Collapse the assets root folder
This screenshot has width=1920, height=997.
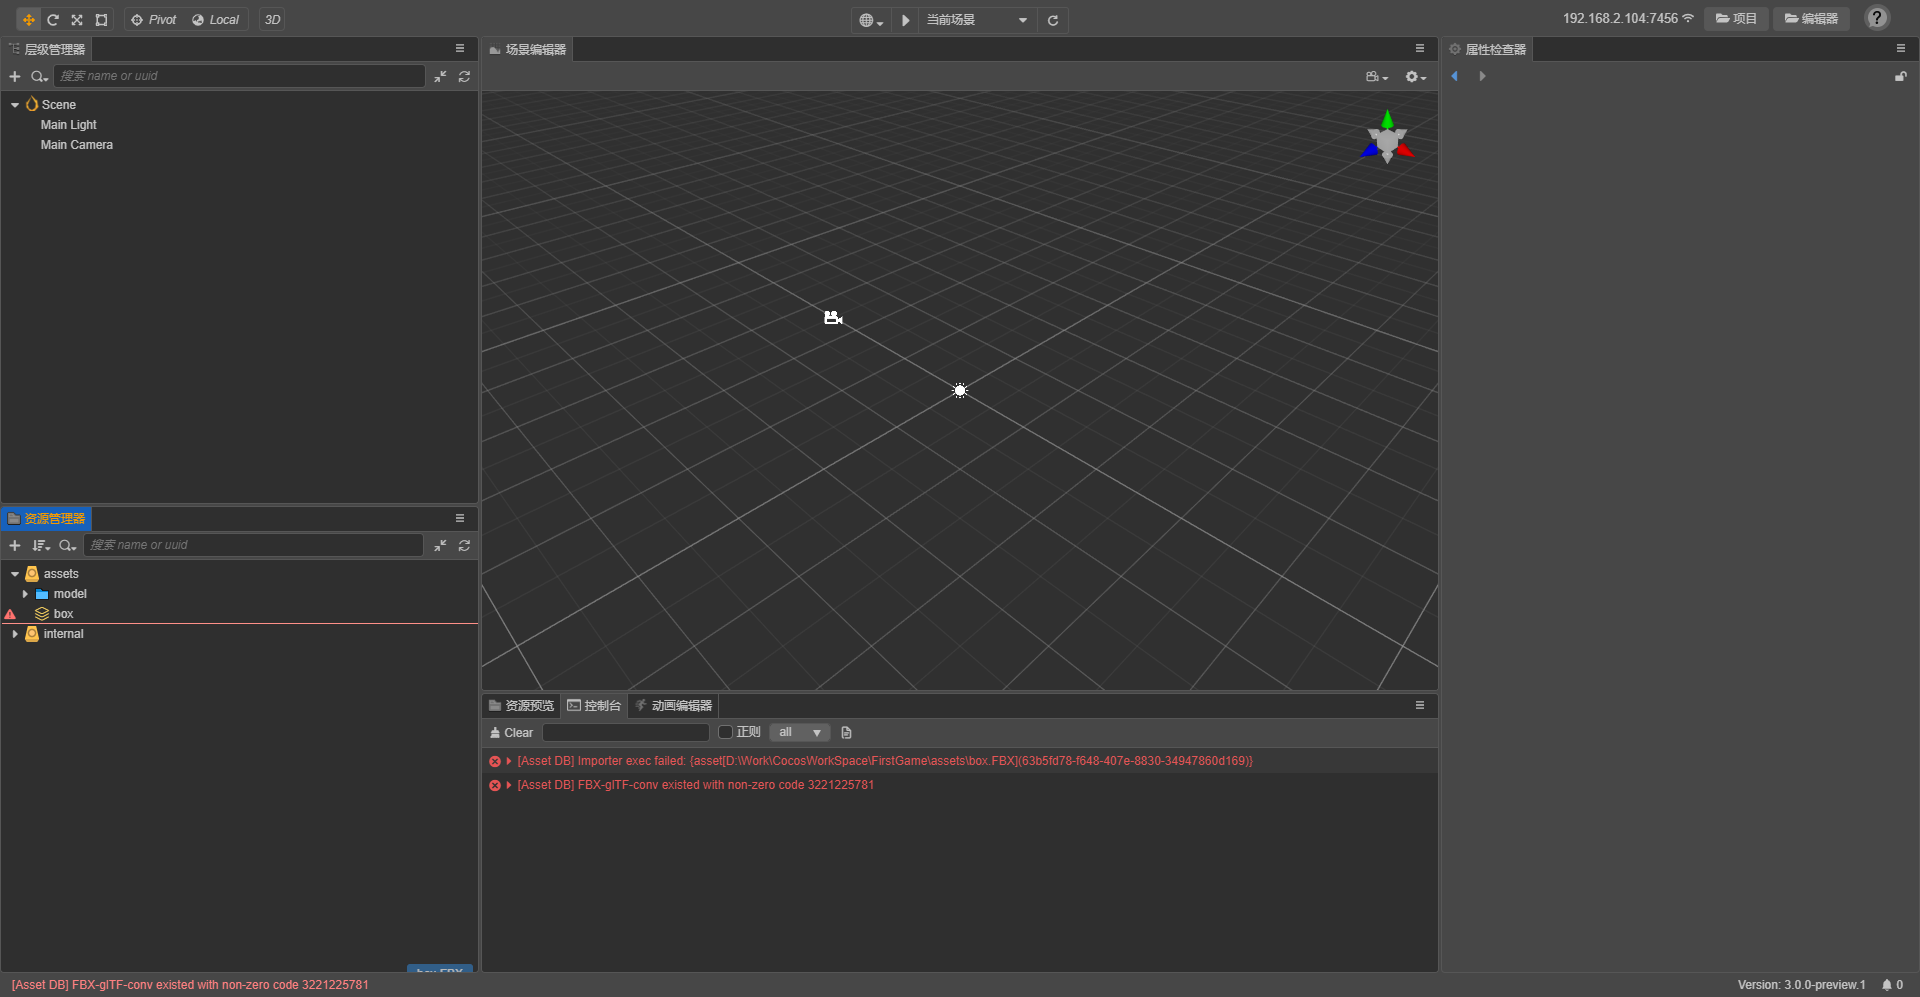pyautogui.click(x=15, y=574)
